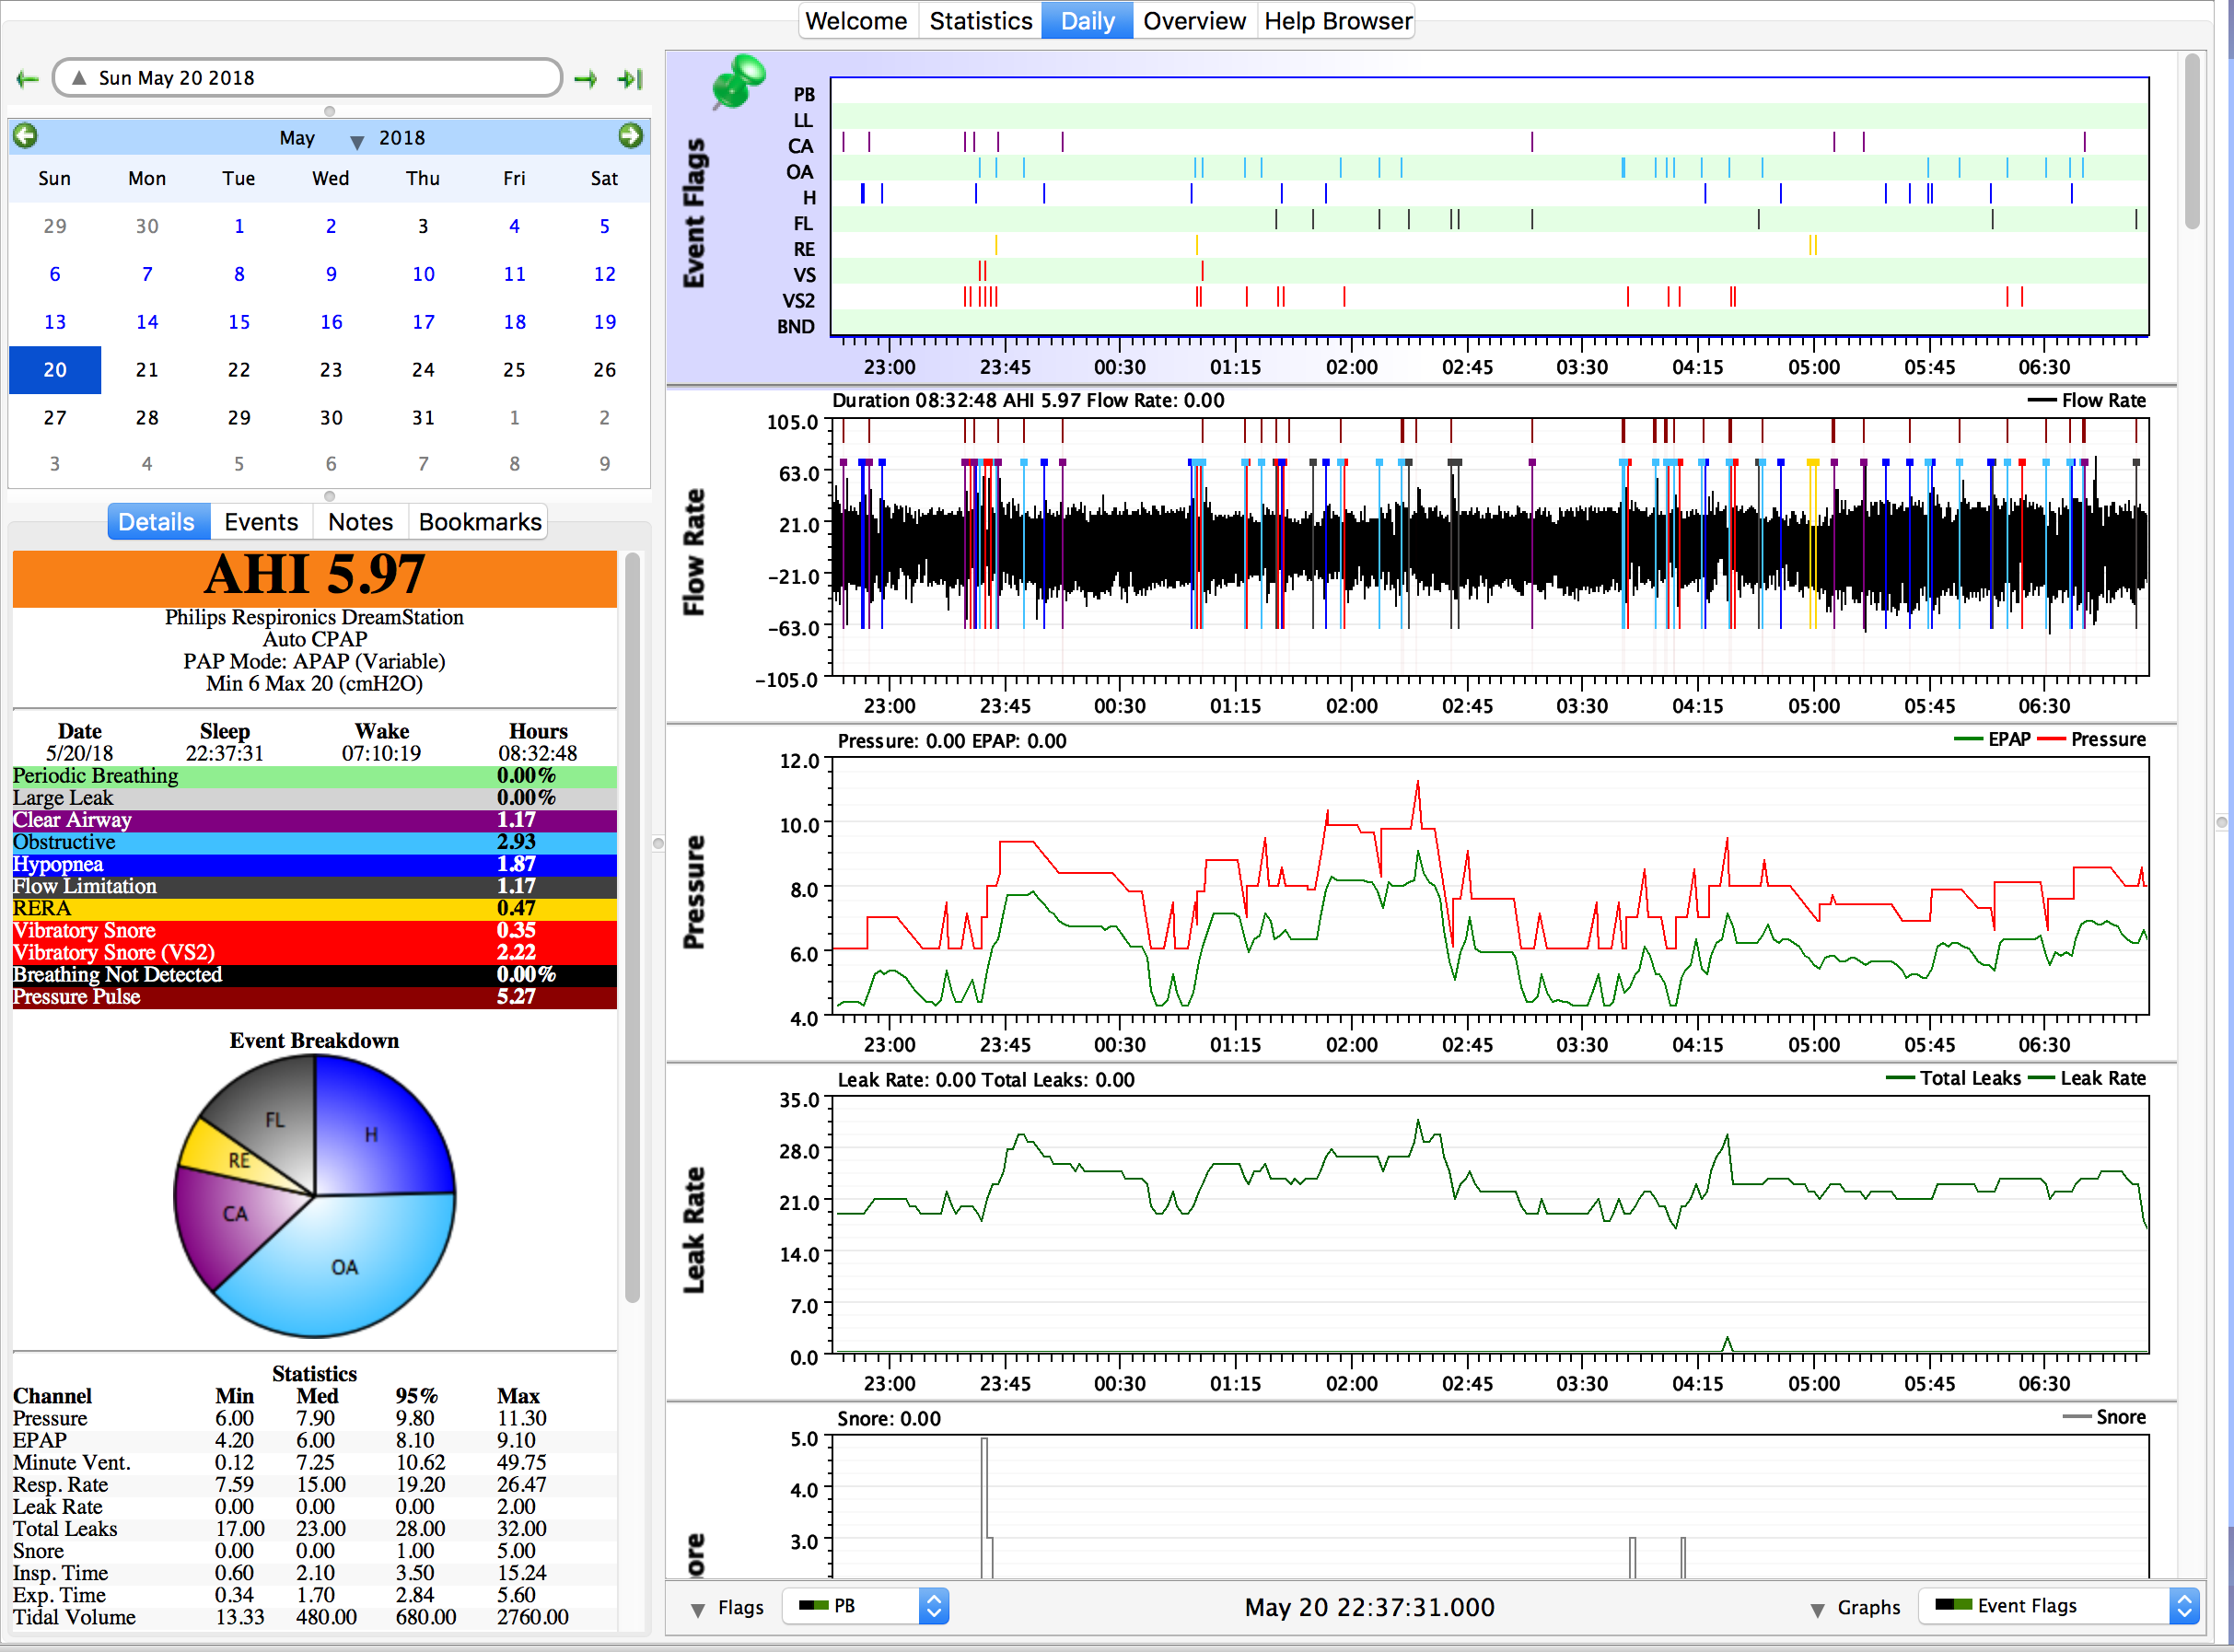Viewport: 2234px width, 1652px height.
Task: Collapse calendar using triangle in date box
Action: tap(79, 78)
